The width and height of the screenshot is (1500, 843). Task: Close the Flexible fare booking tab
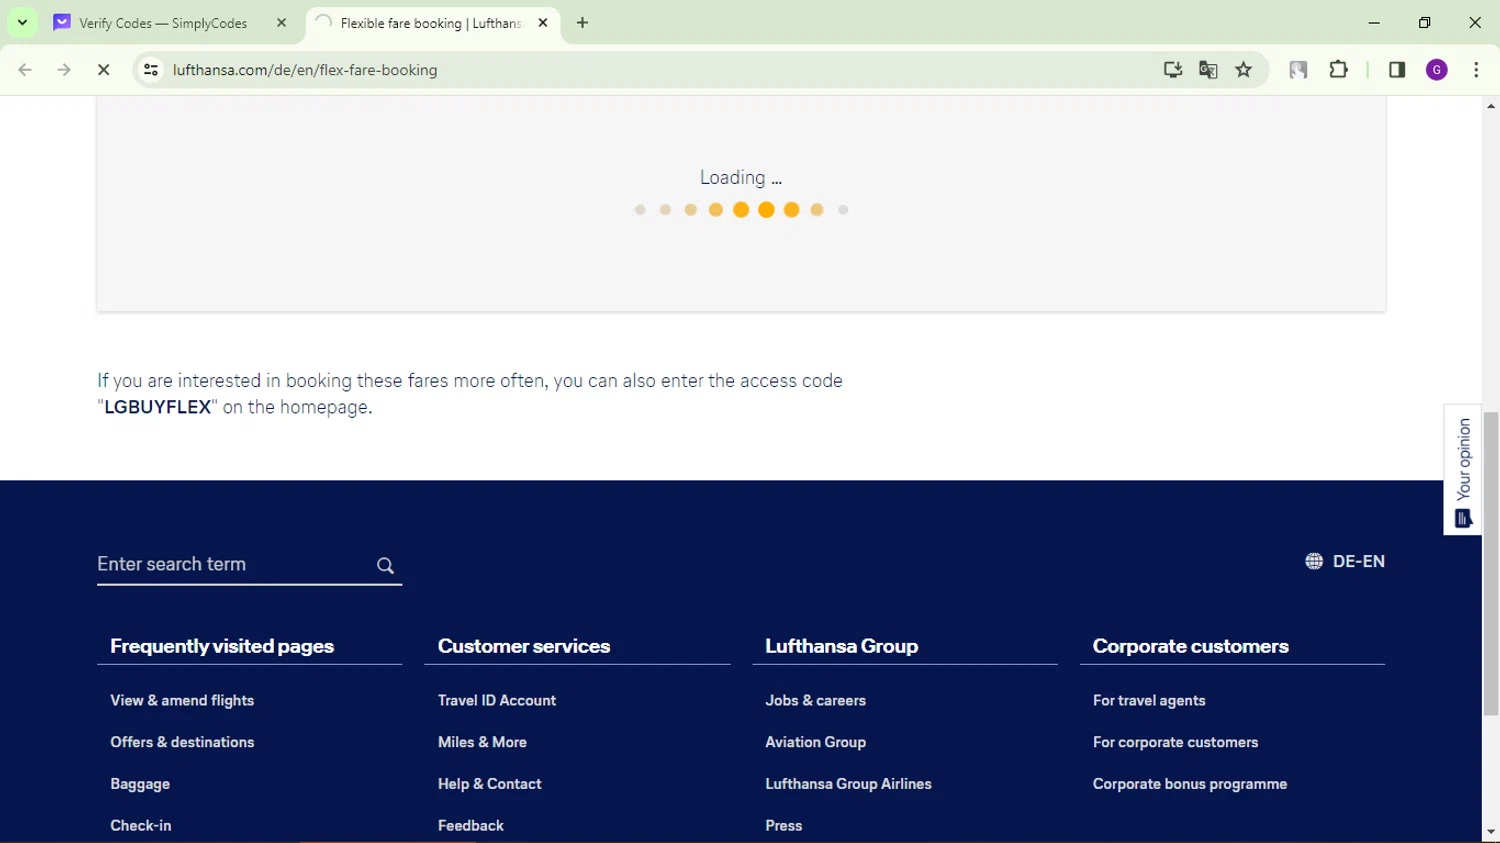tap(543, 23)
